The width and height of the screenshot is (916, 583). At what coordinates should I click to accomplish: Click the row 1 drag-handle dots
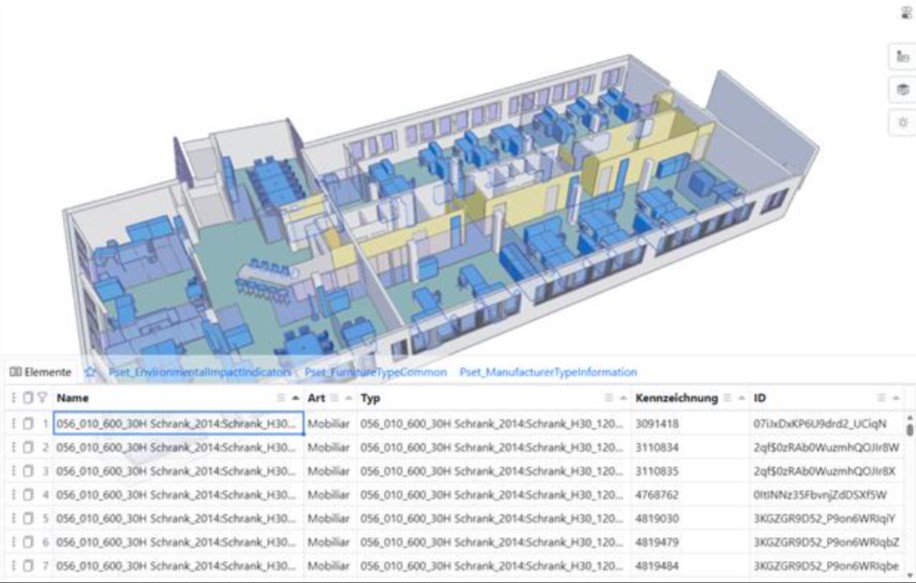point(13,424)
